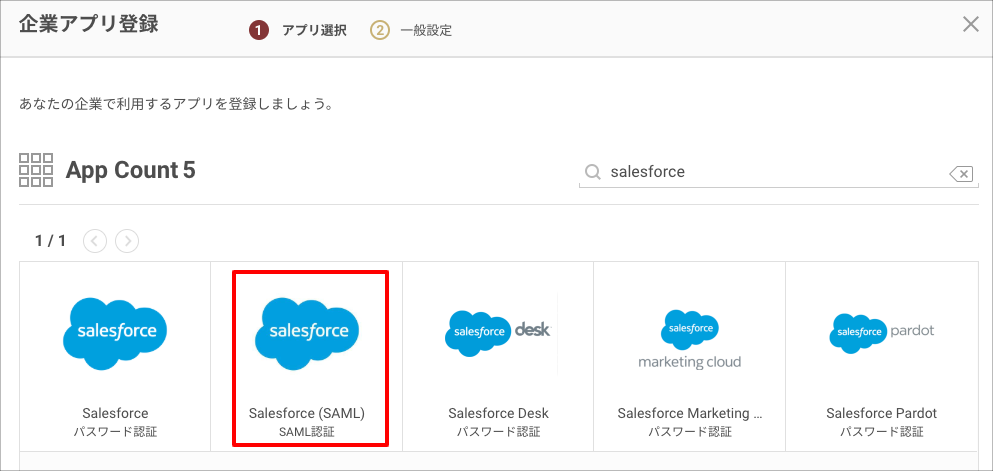Image resolution: width=993 pixels, height=471 pixels.
Task: Click the "Salesforce (SAML)" app name
Action: [x=307, y=413]
